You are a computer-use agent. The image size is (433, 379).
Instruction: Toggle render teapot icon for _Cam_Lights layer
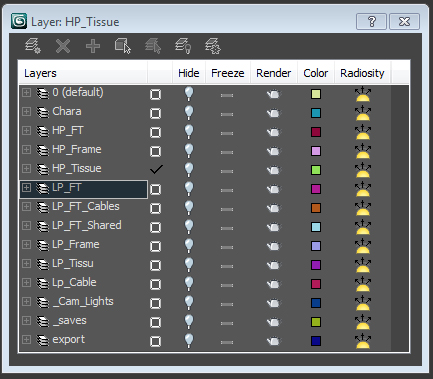[x=274, y=303]
